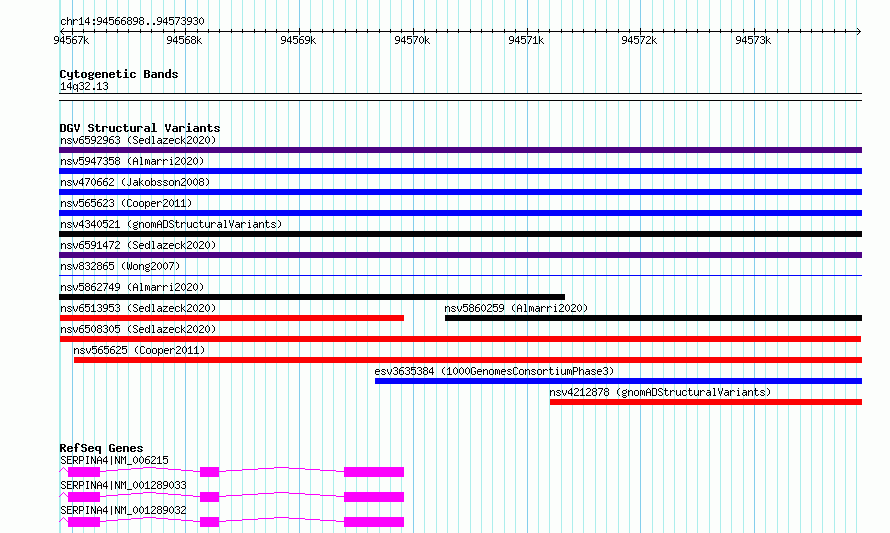This screenshot has height=533, width=890.
Task: Select the nsv4212878 gnomAD red bar
Action: (x=706, y=402)
